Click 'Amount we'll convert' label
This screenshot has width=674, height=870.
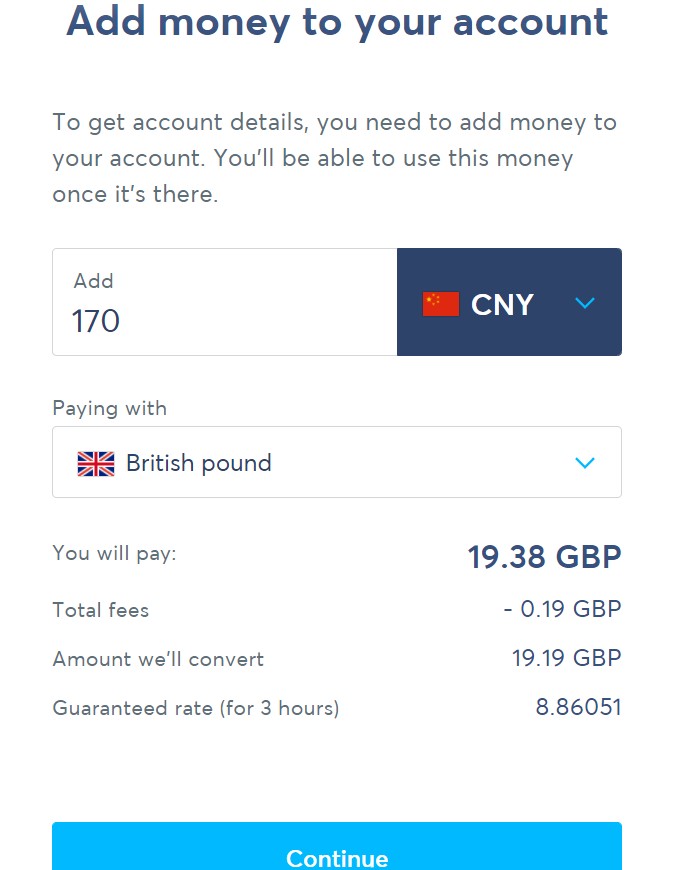coord(158,659)
